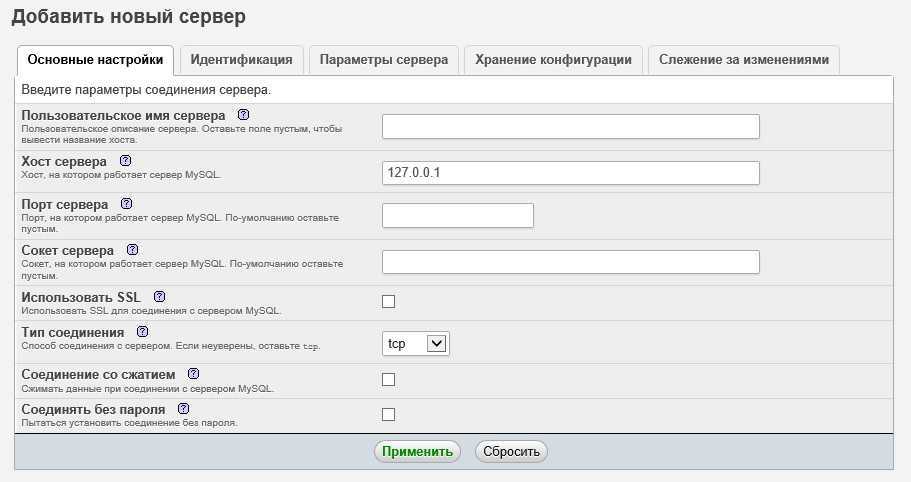Open the Параметры сервера tab
Screen dimensions: 911x482
point(384,59)
